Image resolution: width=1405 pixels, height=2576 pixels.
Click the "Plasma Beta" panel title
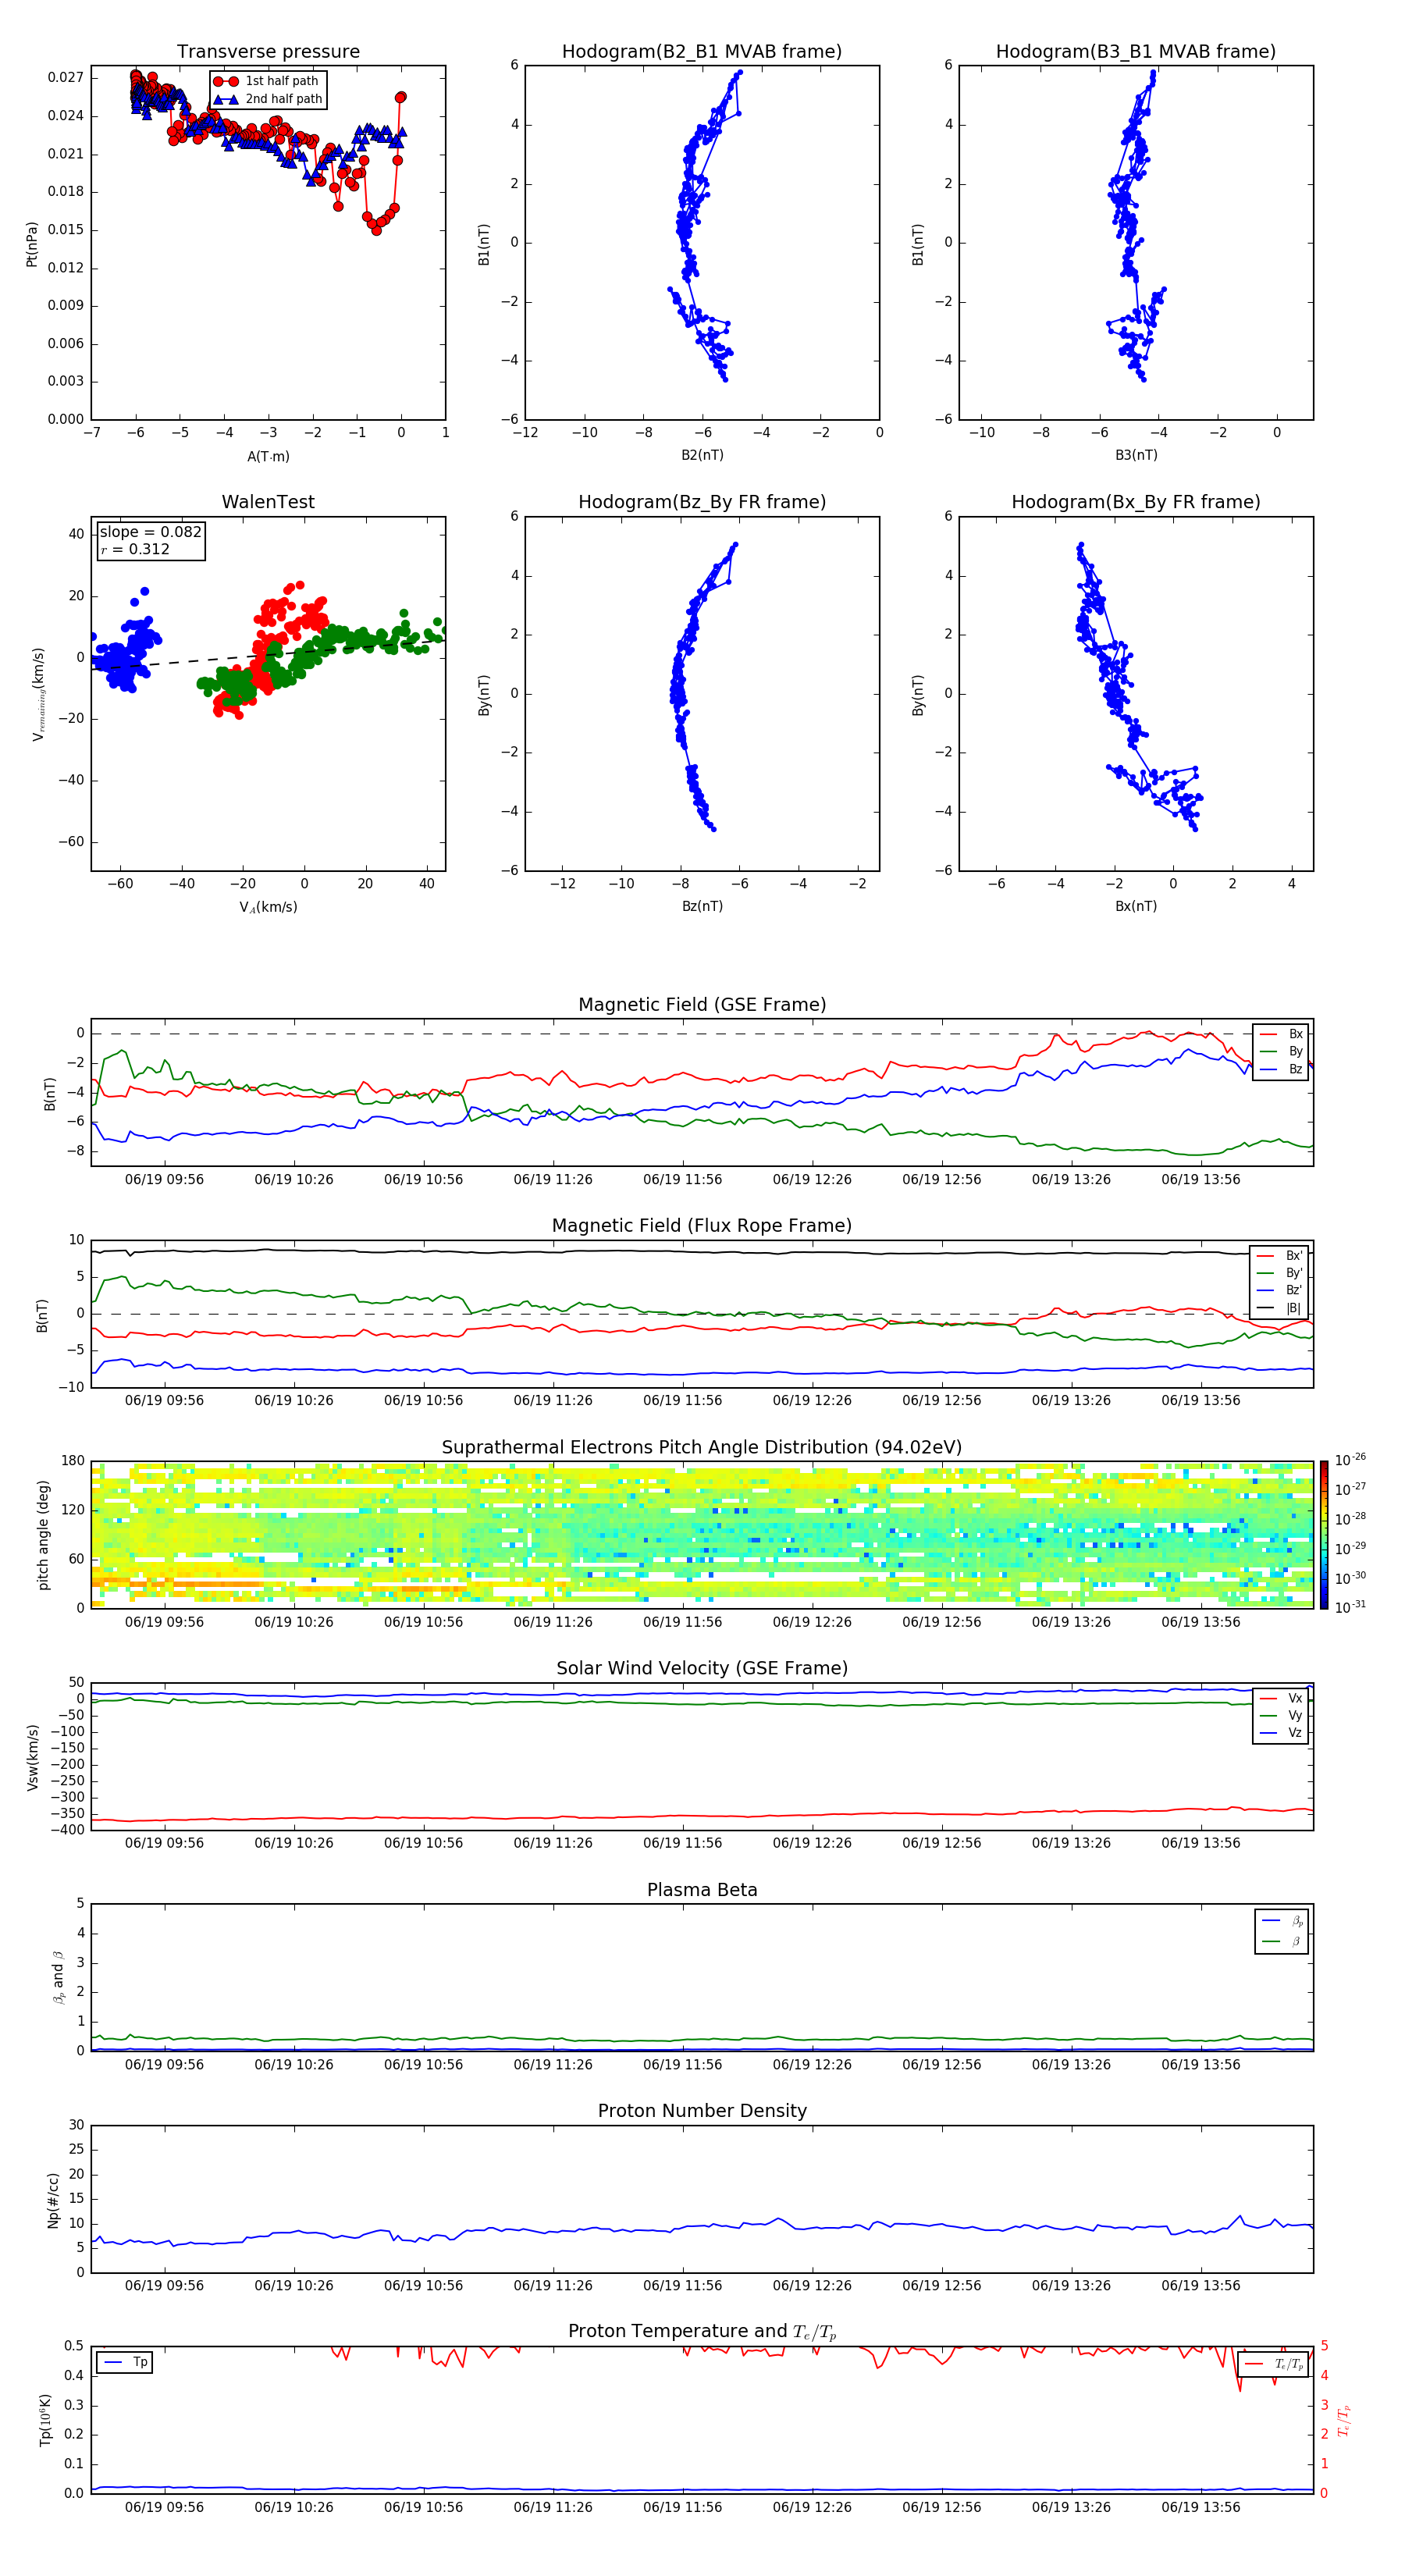[x=702, y=1890]
